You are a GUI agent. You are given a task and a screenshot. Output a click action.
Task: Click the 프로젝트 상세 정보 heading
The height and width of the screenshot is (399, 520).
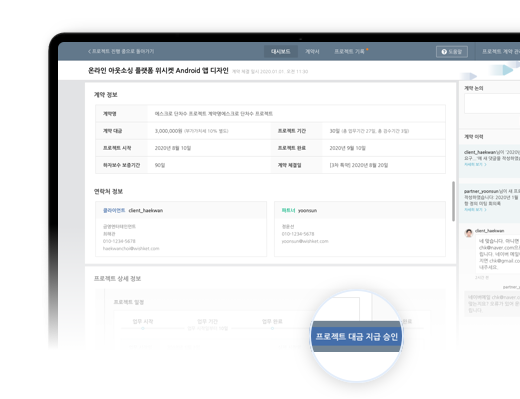click(117, 279)
